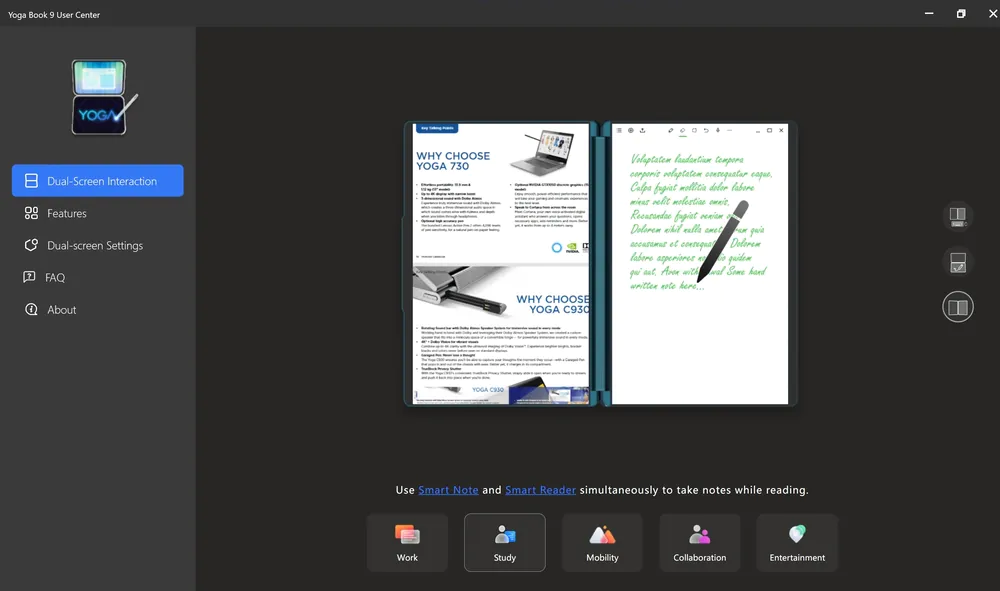Follow the Smart Reader link
Viewport: 1000px width, 591px height.
tap(540, 490)
